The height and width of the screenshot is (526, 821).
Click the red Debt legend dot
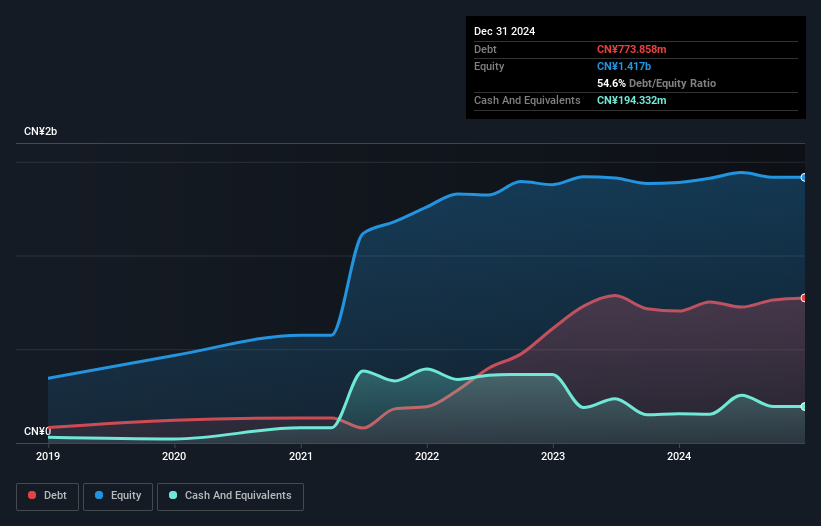pos(32,495)
